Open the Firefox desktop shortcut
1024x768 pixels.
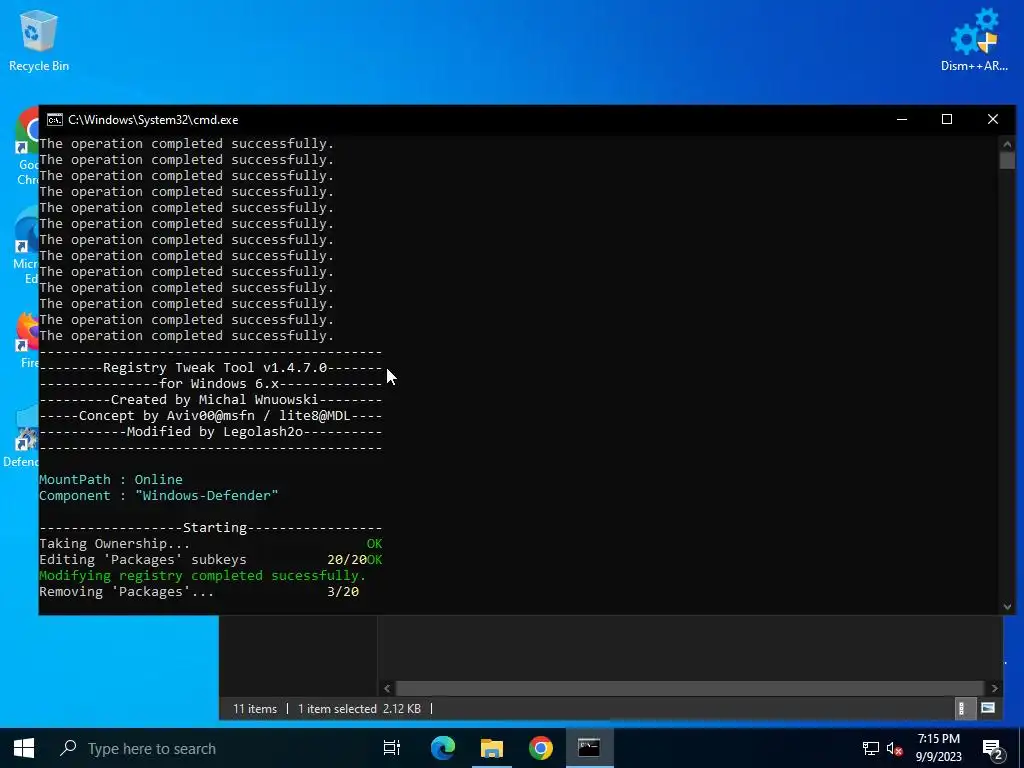pos(27,340)
